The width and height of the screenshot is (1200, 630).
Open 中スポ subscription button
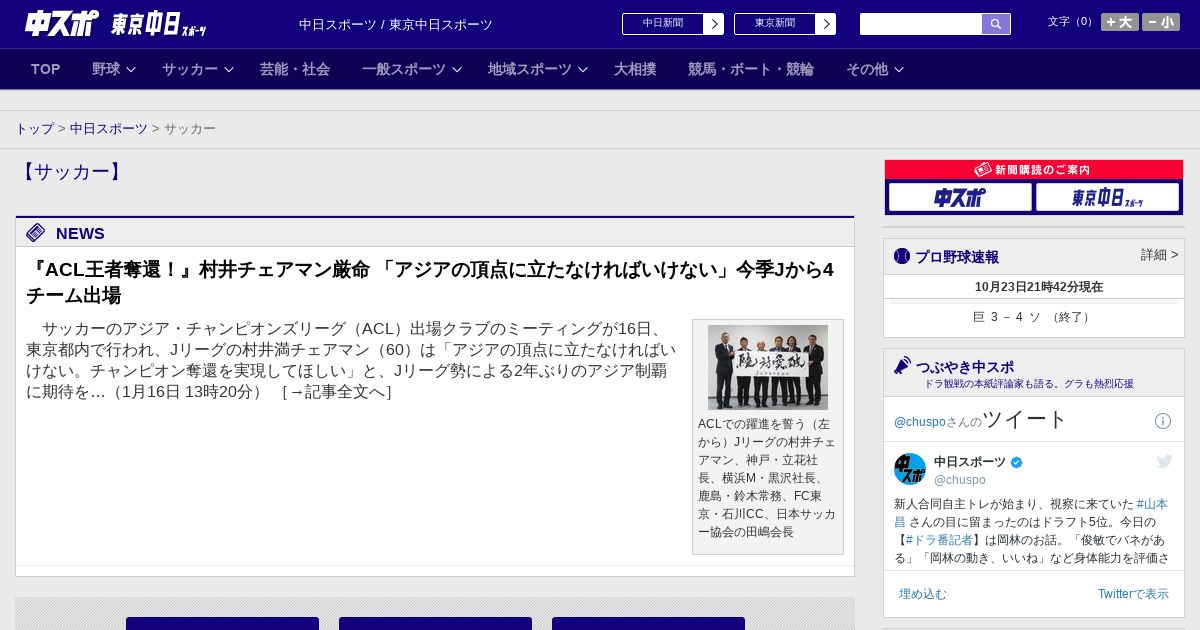pos(960,197)
